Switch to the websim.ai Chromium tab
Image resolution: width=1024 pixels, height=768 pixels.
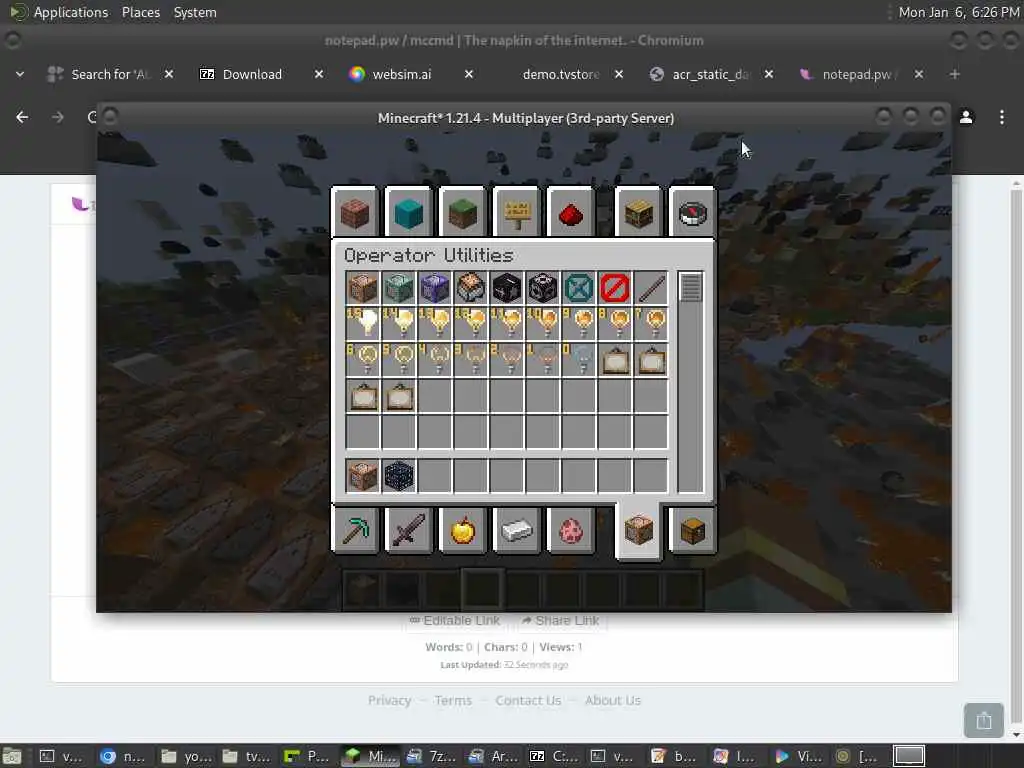(x=401, y=74)
